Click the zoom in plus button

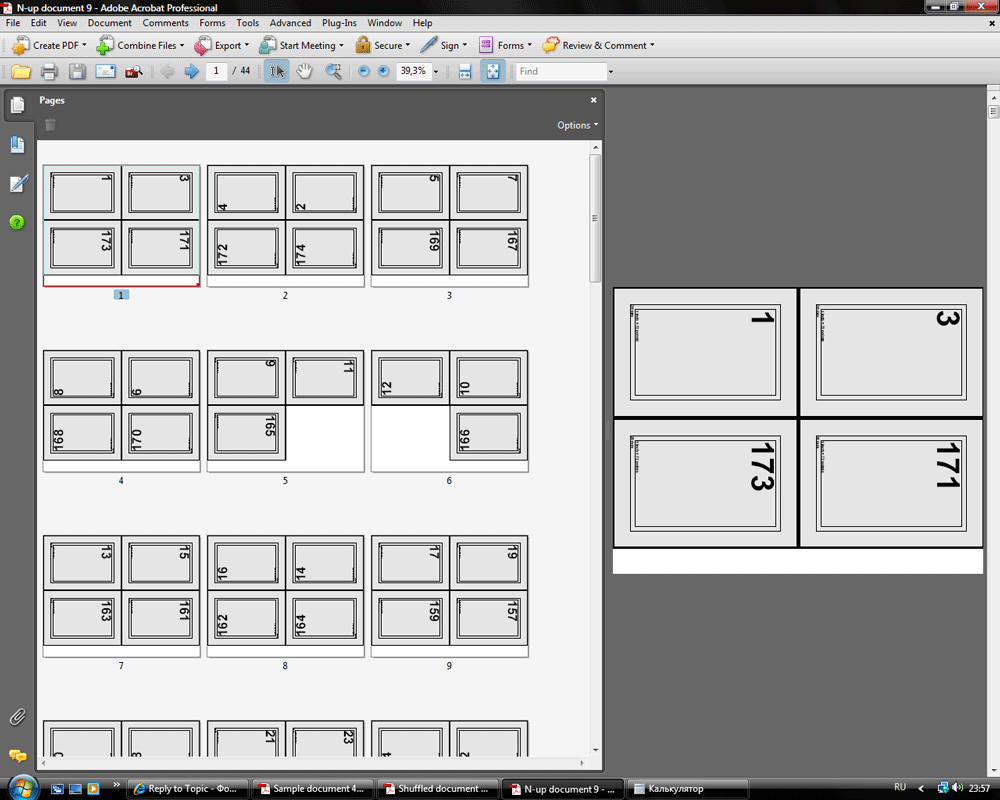point(383,71)
